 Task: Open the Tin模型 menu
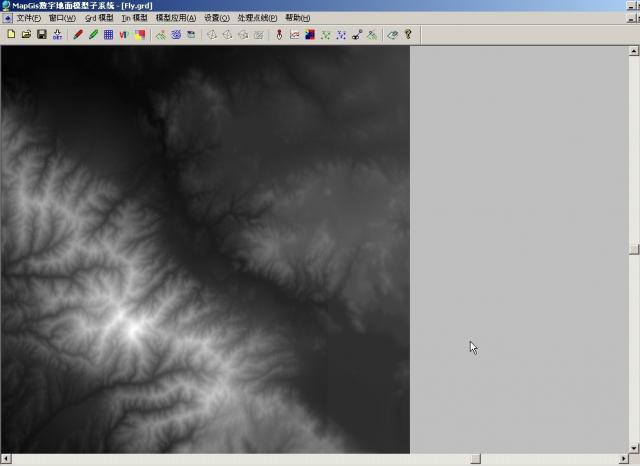(134, 18)
